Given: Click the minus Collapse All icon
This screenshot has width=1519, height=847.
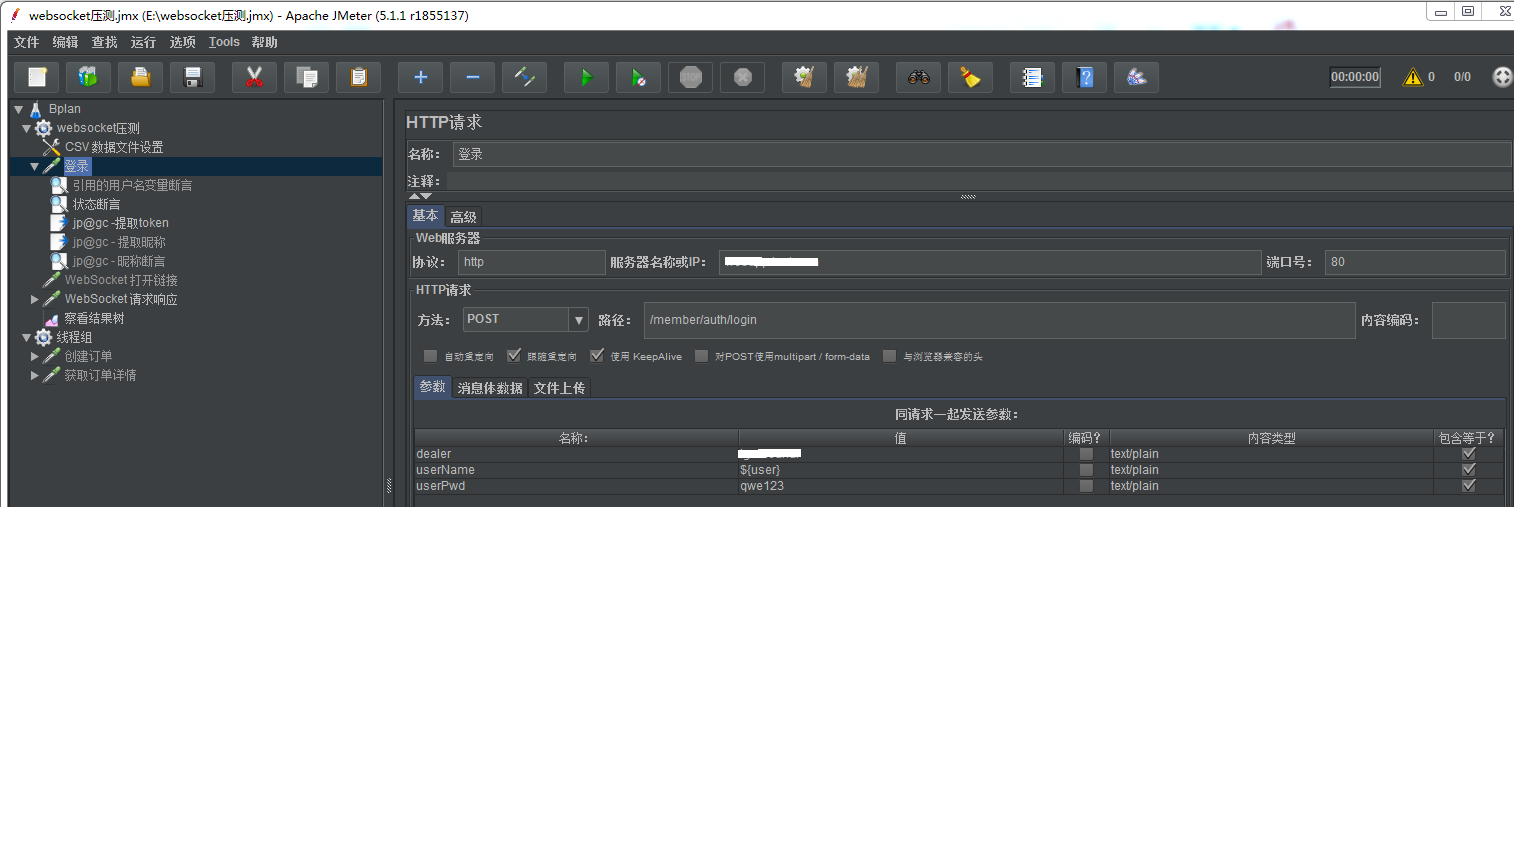Looking at the screenshot, I should 472,77.
